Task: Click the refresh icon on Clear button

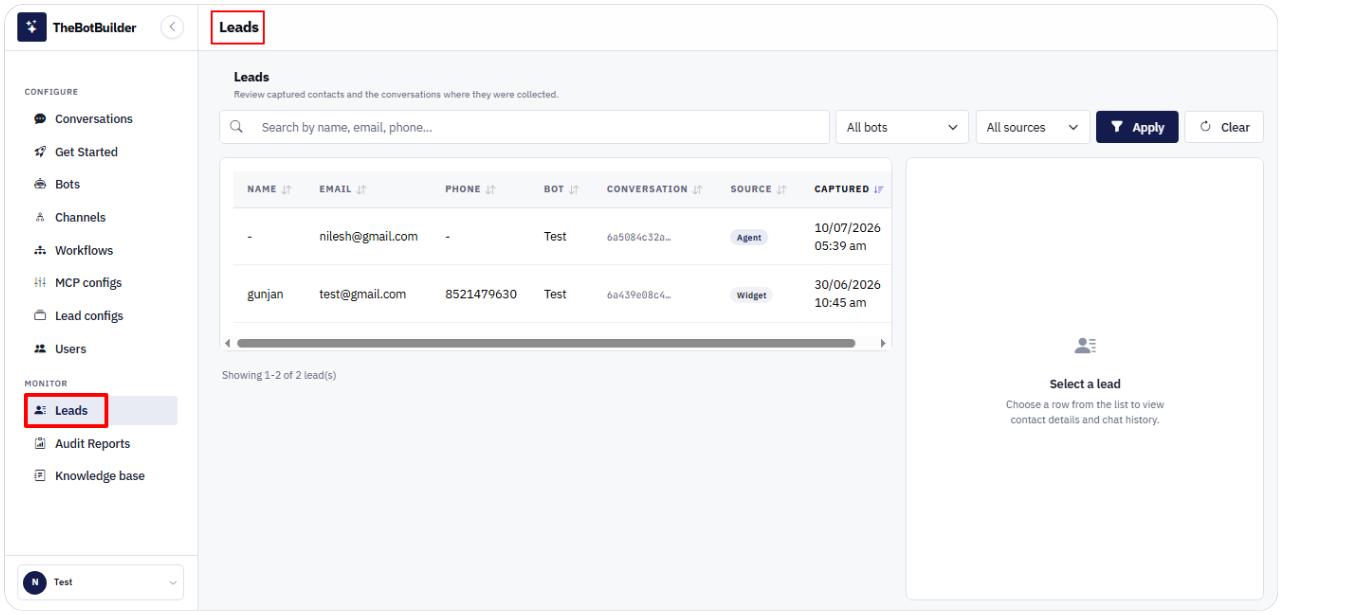Action: pos(1205,127)
